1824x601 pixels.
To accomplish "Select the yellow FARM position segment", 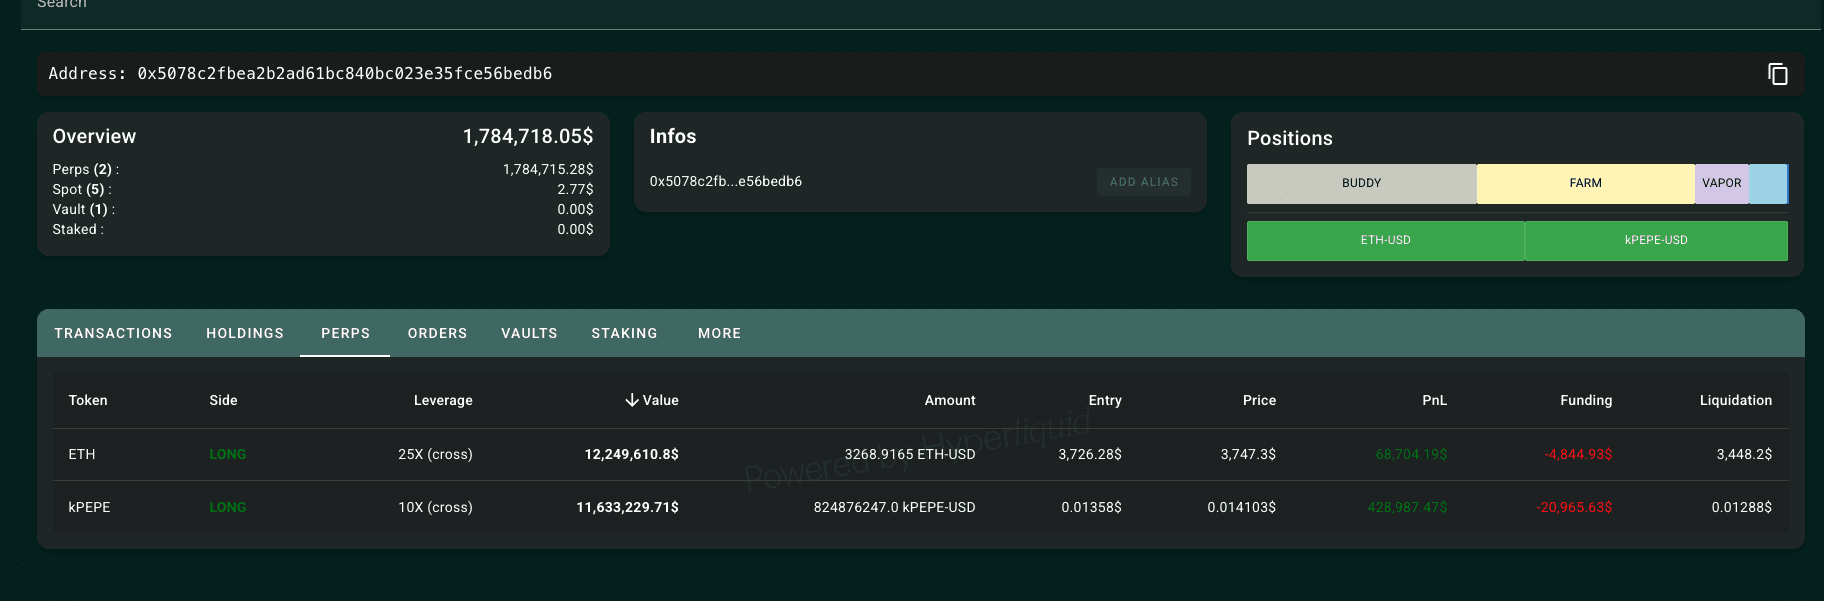I will point(1585,184).
